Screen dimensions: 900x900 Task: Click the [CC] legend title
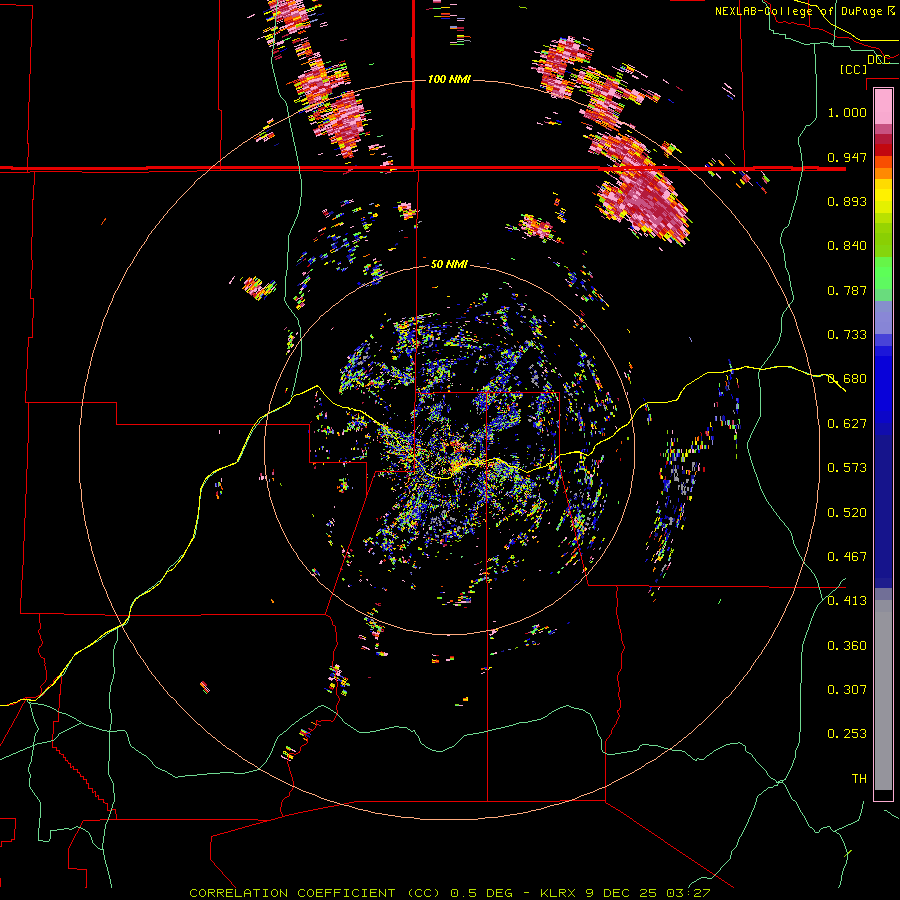tap(853, 69)
